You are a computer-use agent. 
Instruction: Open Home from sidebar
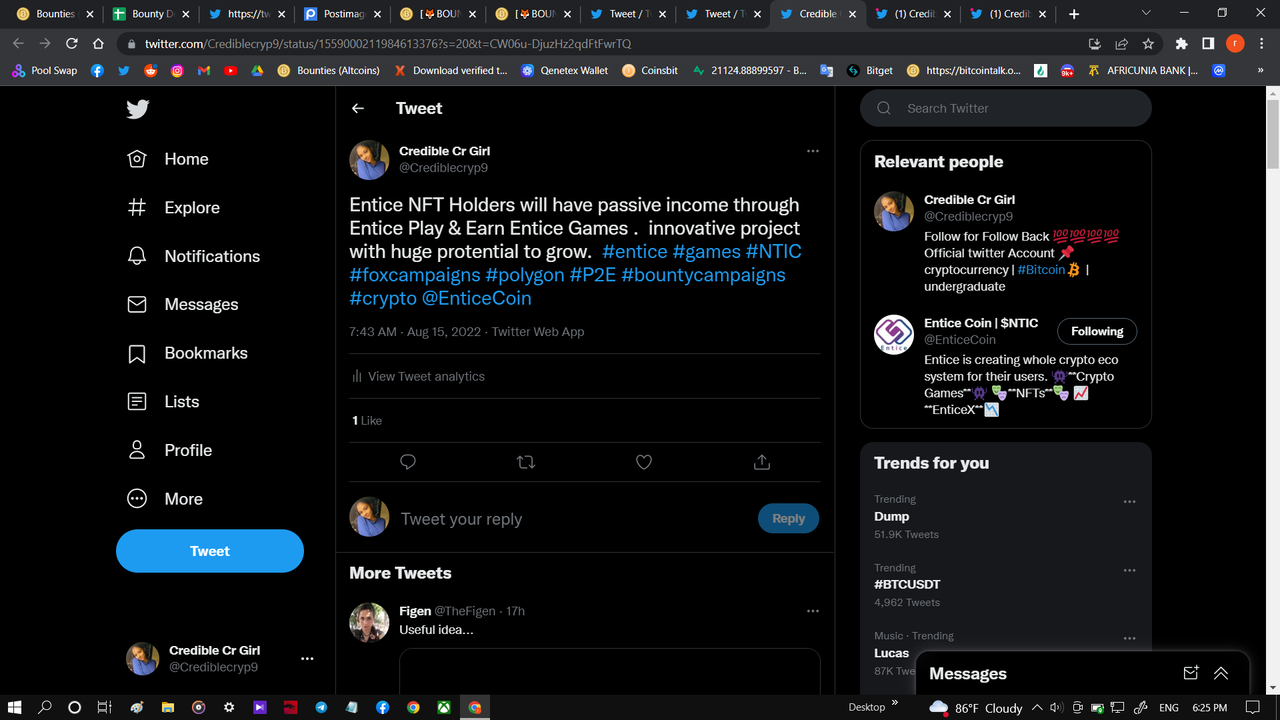coord(168,159)
